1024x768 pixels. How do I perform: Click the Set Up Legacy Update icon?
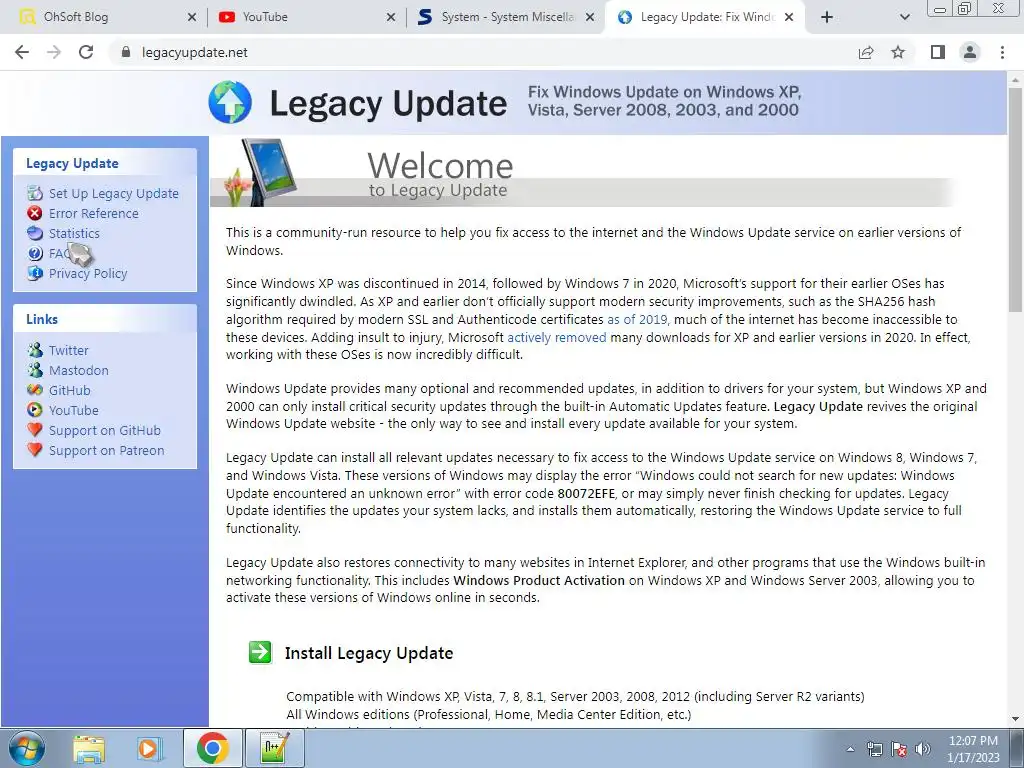(x=35, y=193)
